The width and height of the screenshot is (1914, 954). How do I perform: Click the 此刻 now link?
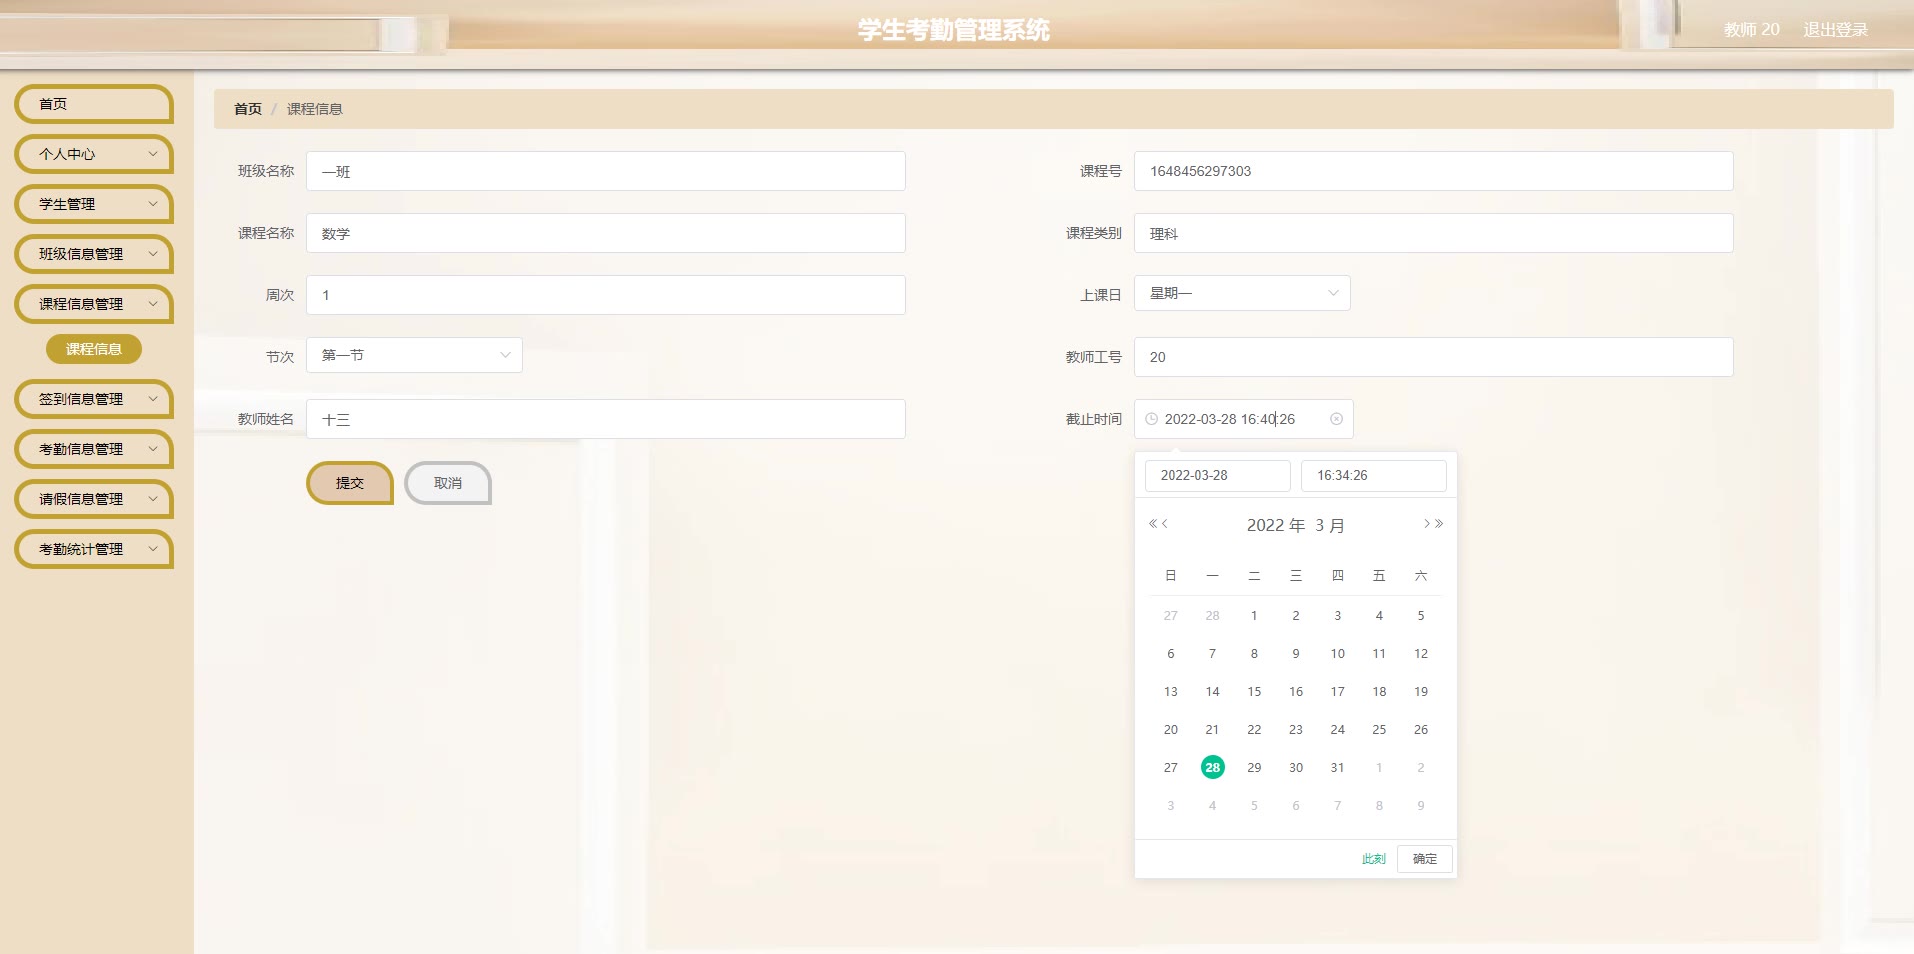(1373, 859)
